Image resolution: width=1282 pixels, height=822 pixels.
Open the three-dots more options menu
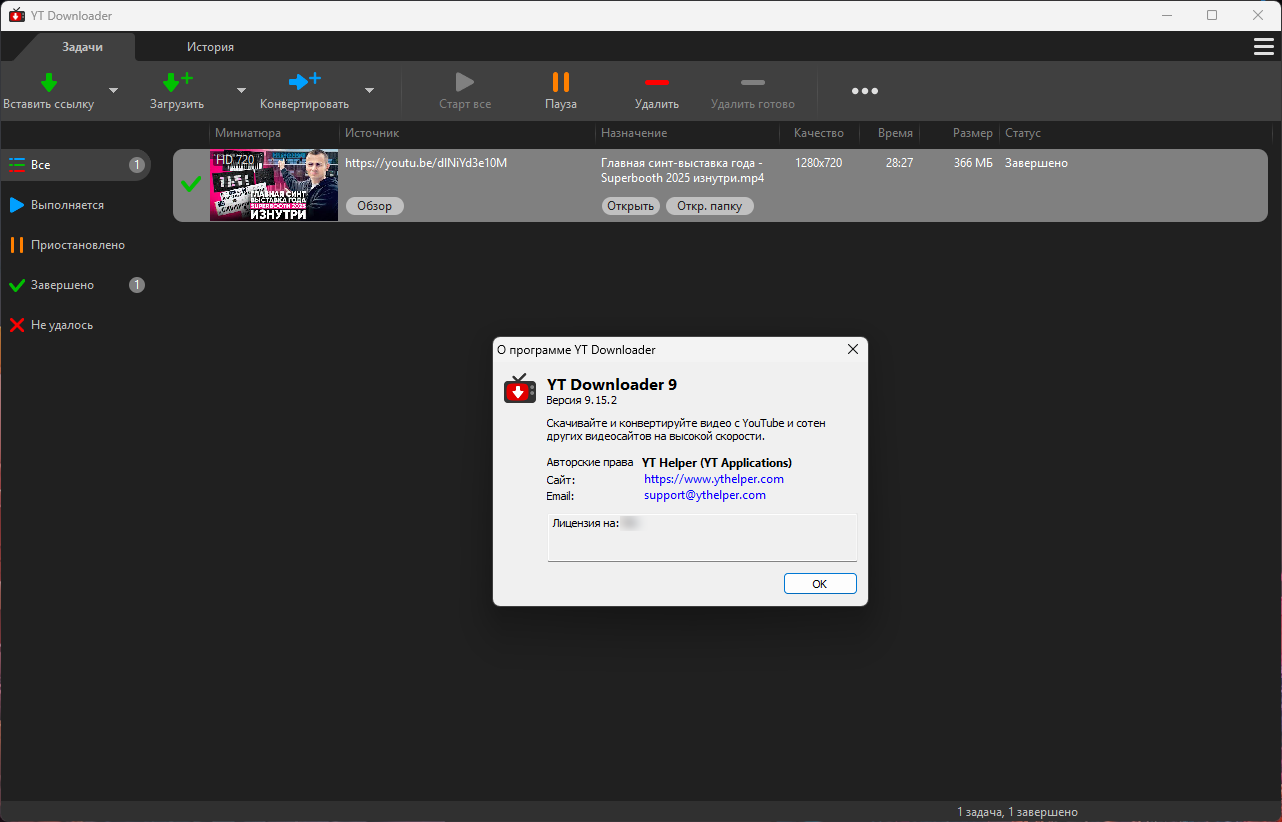(865, 91)
